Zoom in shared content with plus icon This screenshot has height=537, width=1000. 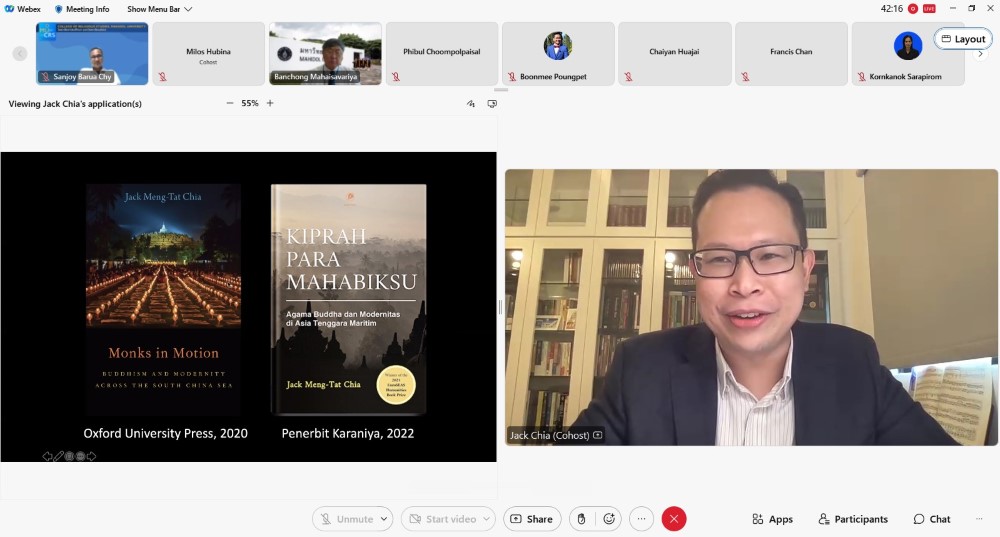[270, 103]
